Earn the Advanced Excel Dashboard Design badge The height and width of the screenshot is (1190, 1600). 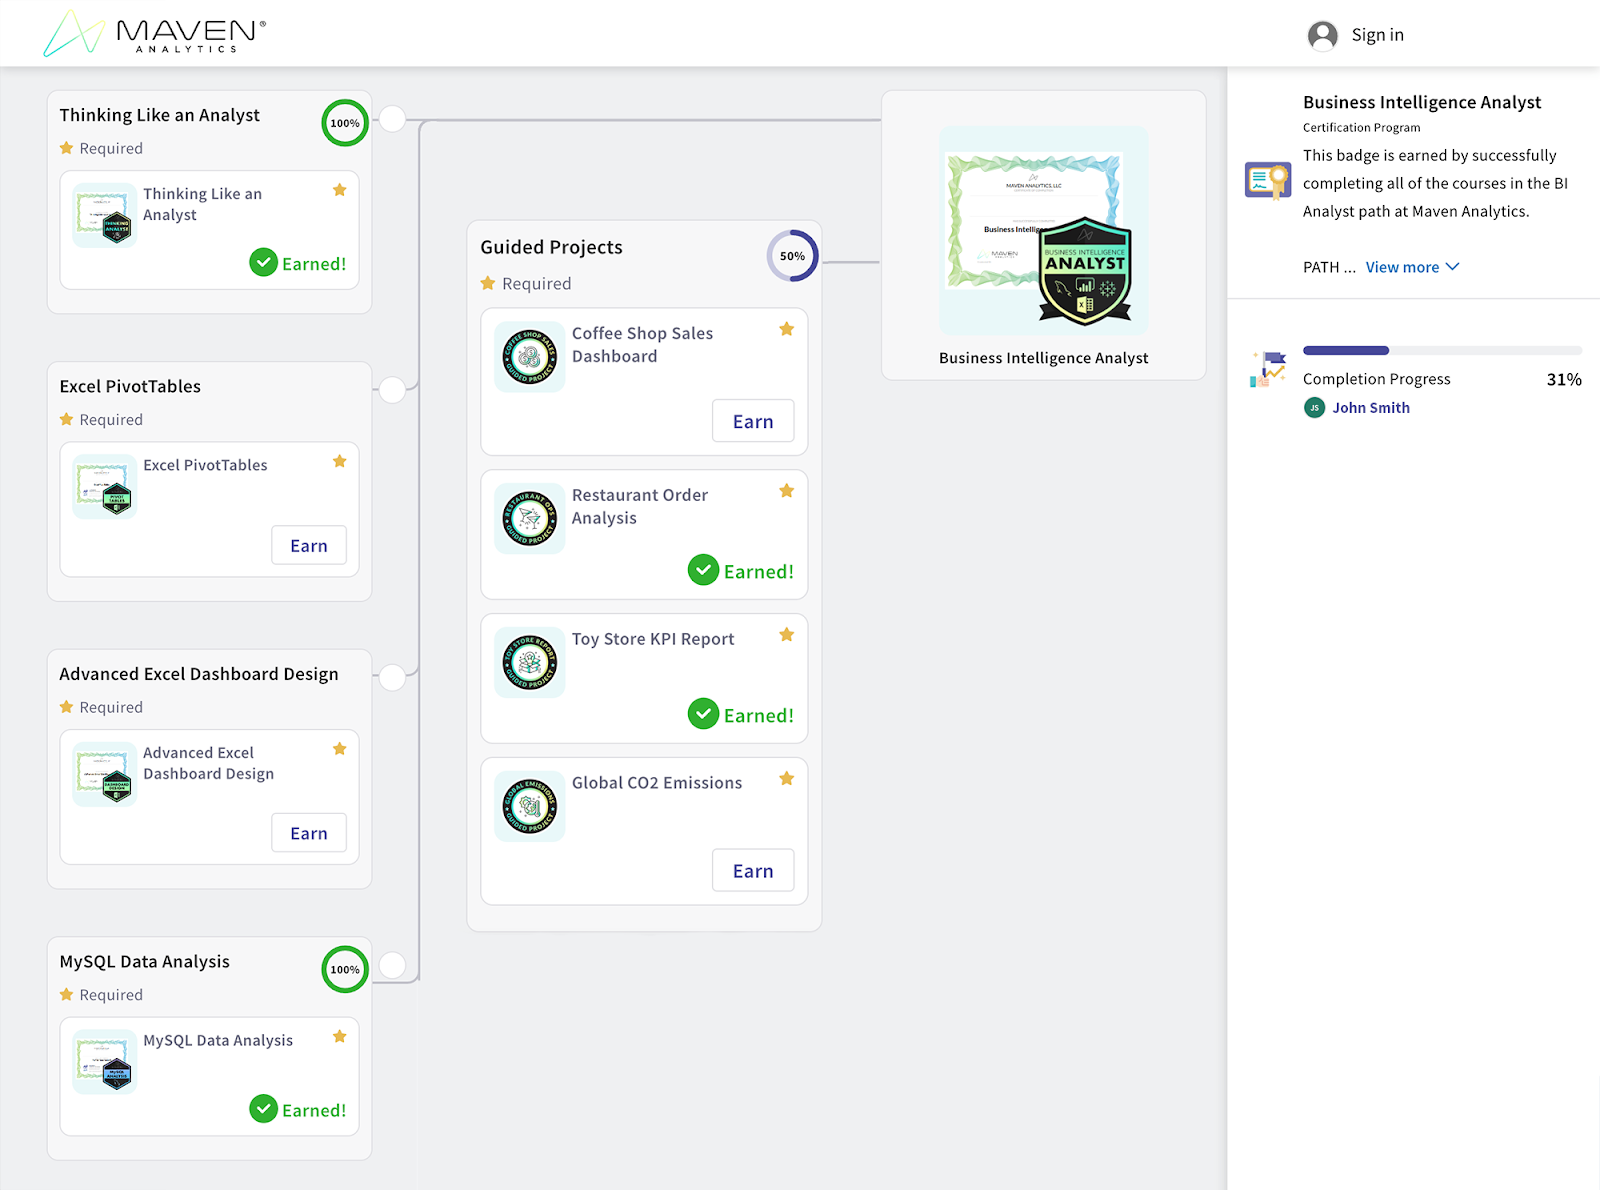(309, 833)
